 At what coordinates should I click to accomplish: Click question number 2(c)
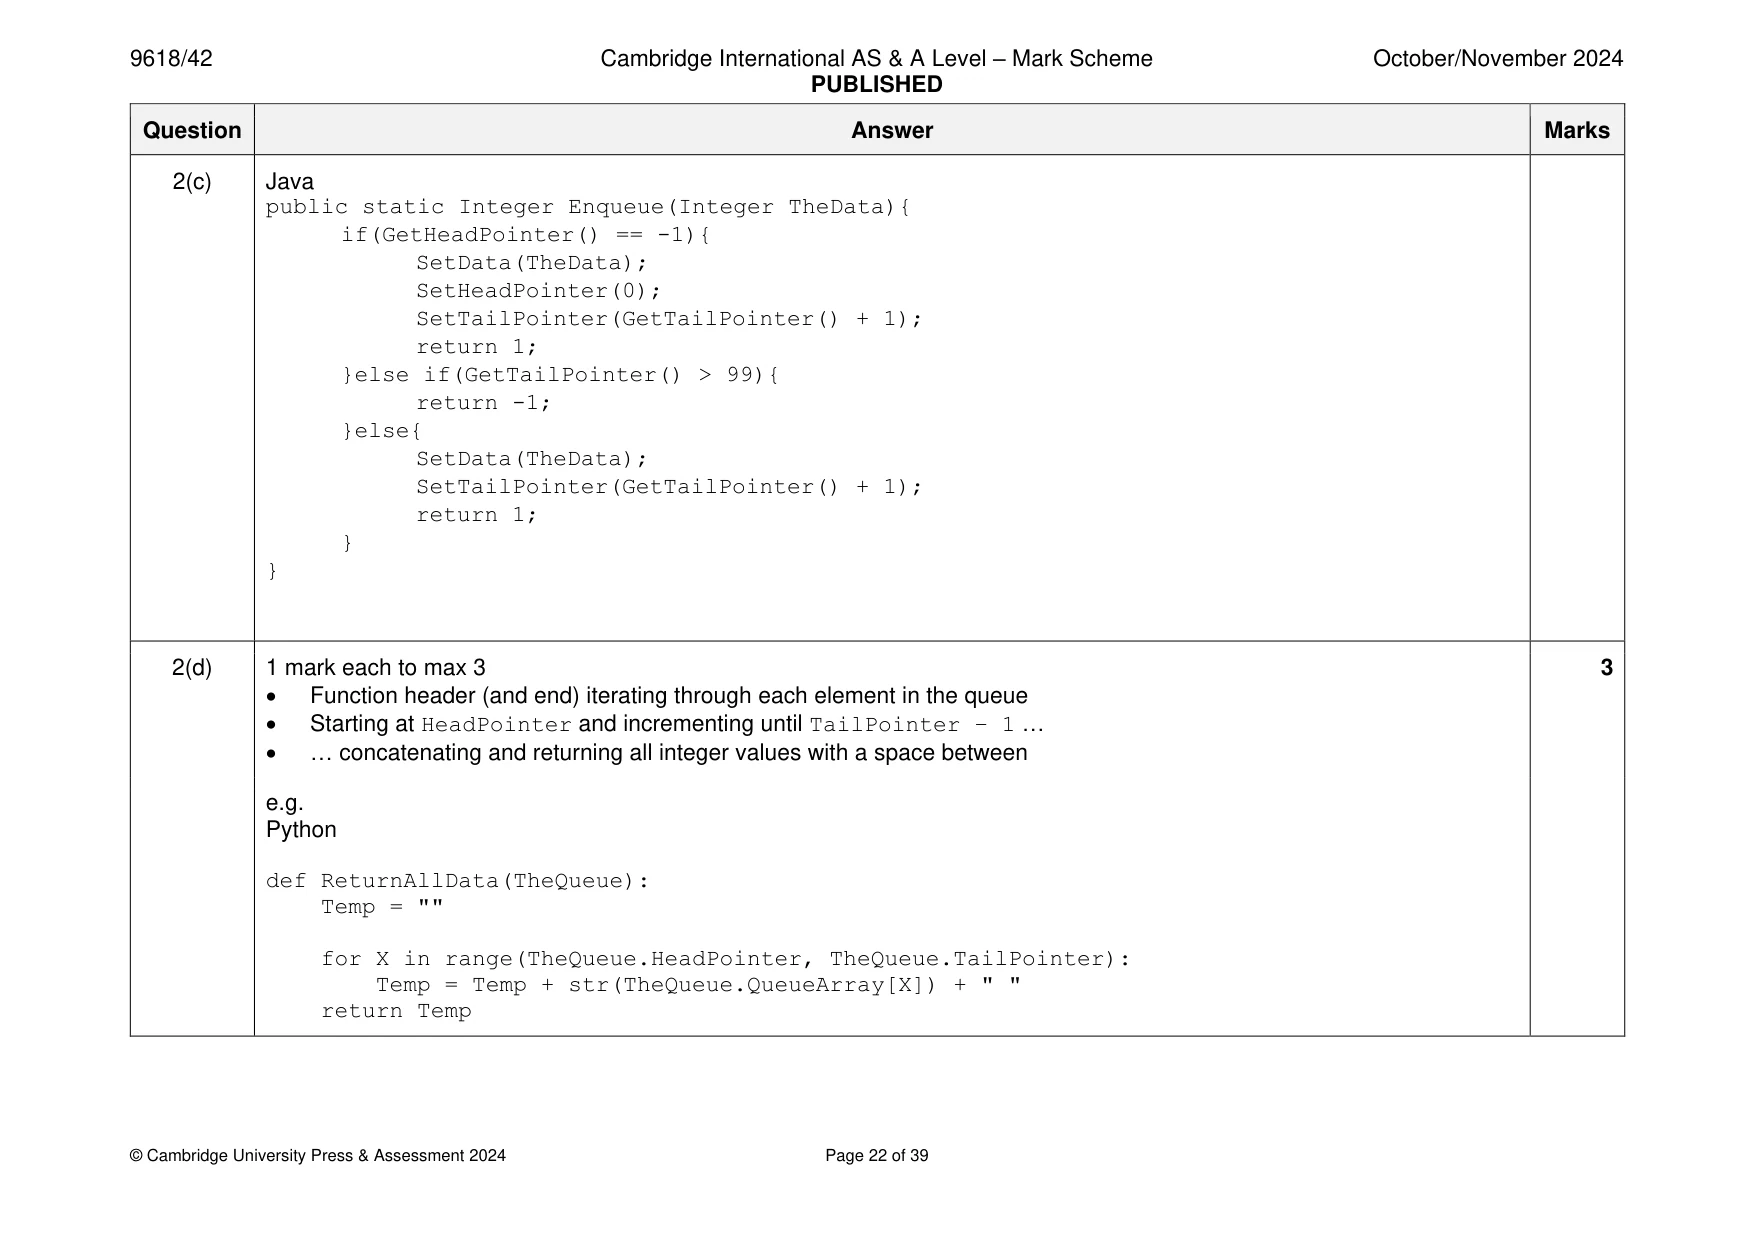click(x=192, y=182)
